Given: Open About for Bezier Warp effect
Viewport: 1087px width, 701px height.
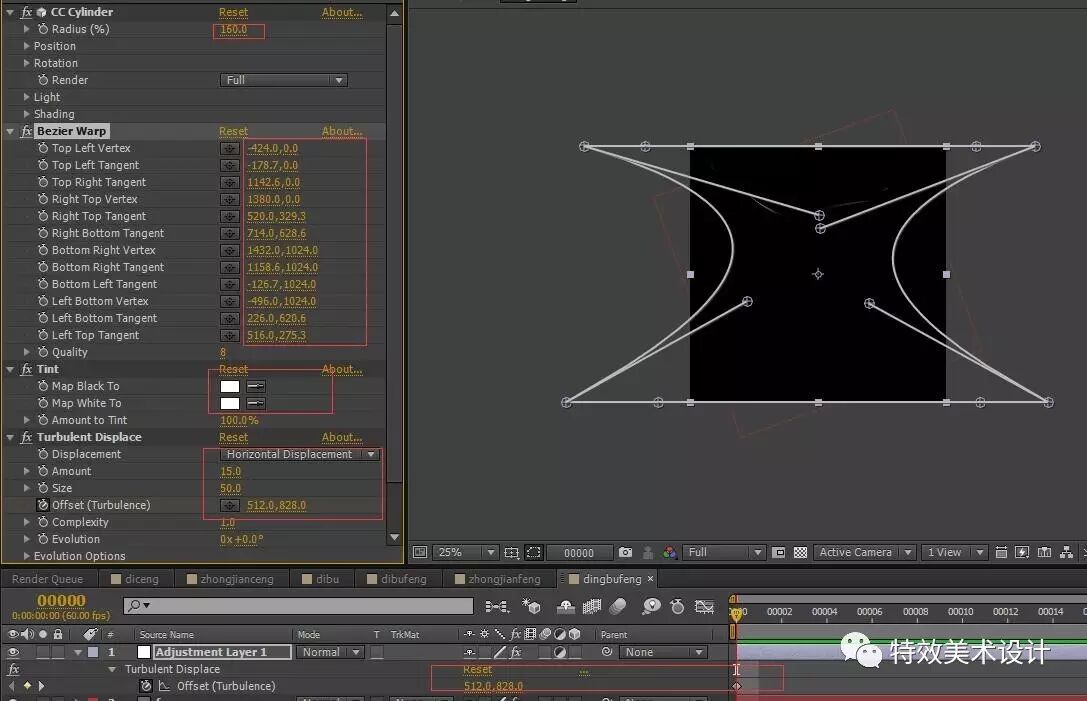Looking at the screenshot, I should pyautogui.click(x=342, y=131).
